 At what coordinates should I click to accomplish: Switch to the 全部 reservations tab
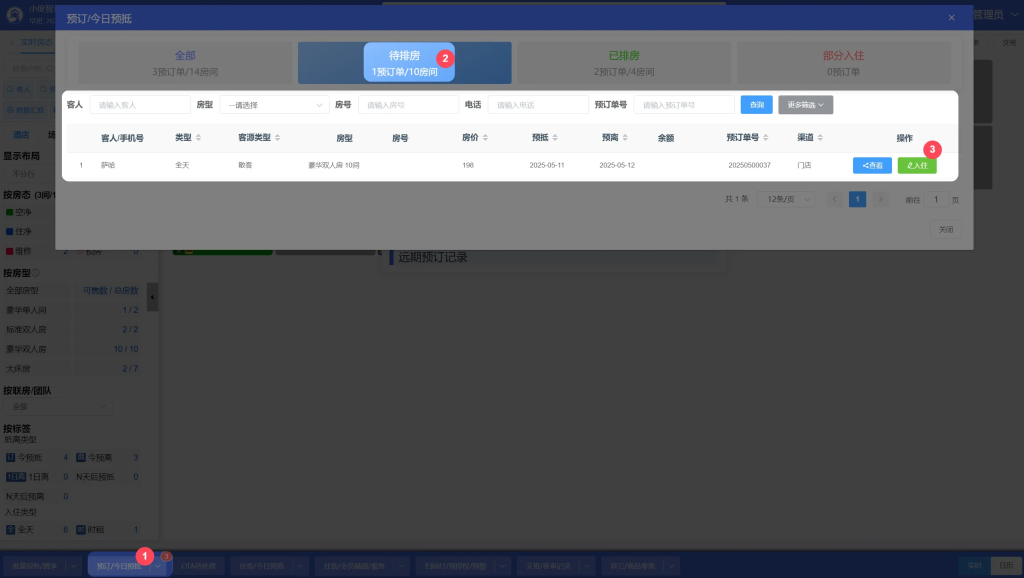click(185, 63)
